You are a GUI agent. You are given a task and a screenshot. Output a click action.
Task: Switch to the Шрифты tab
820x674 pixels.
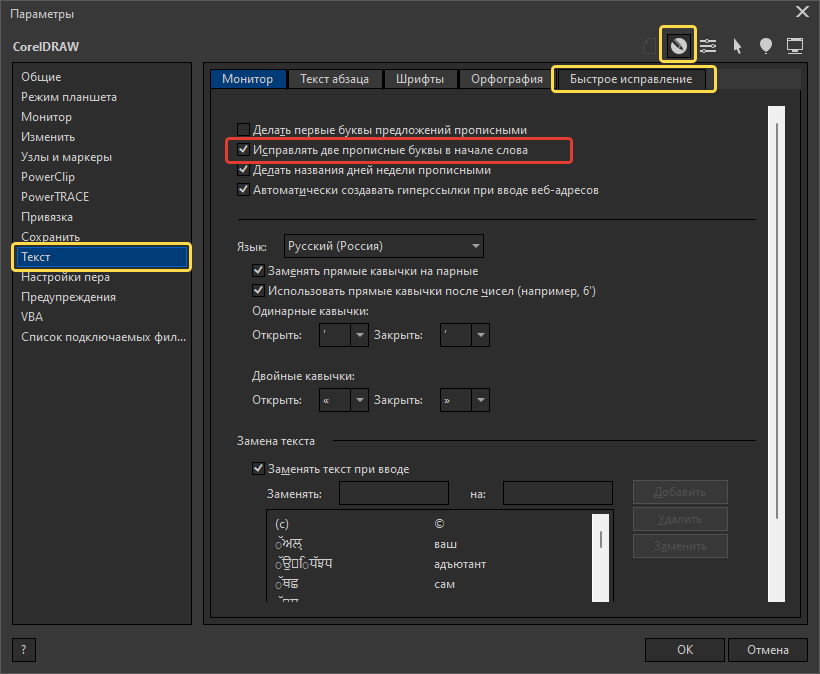[x=420, y=79]
